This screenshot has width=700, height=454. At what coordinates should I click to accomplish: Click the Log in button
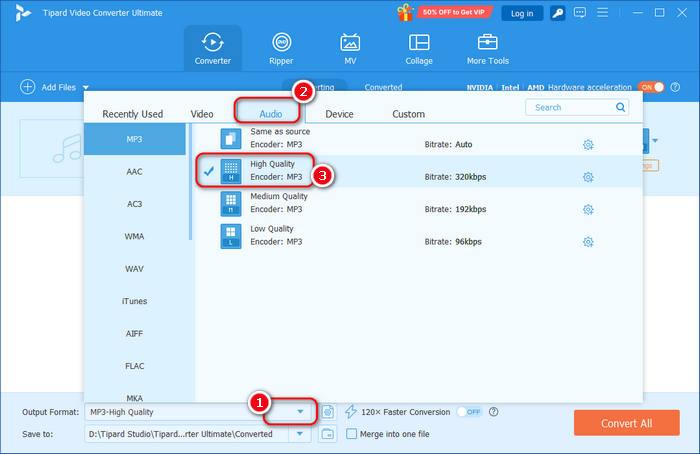(522, 13)
